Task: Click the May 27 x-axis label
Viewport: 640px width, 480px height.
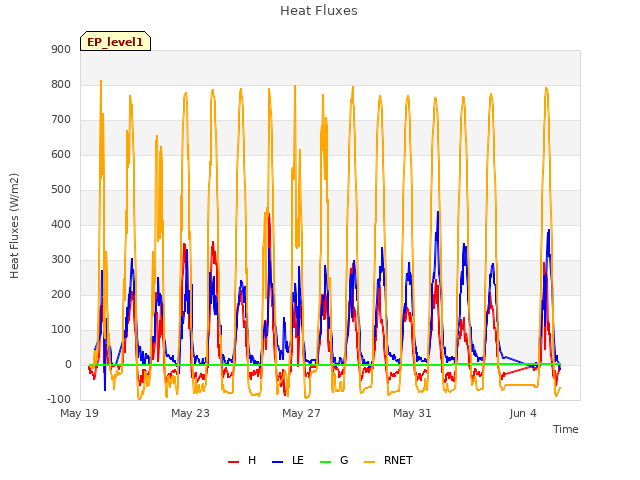Action: 301,413
